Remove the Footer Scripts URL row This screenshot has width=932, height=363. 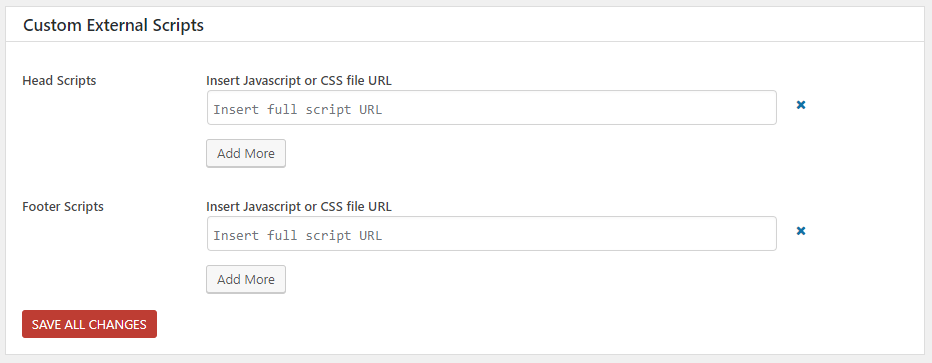click(801, 231)
